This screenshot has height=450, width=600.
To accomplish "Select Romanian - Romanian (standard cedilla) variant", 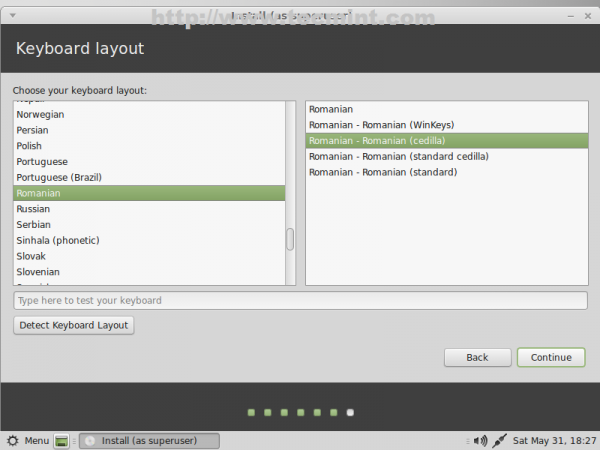I will coord(447,157).
